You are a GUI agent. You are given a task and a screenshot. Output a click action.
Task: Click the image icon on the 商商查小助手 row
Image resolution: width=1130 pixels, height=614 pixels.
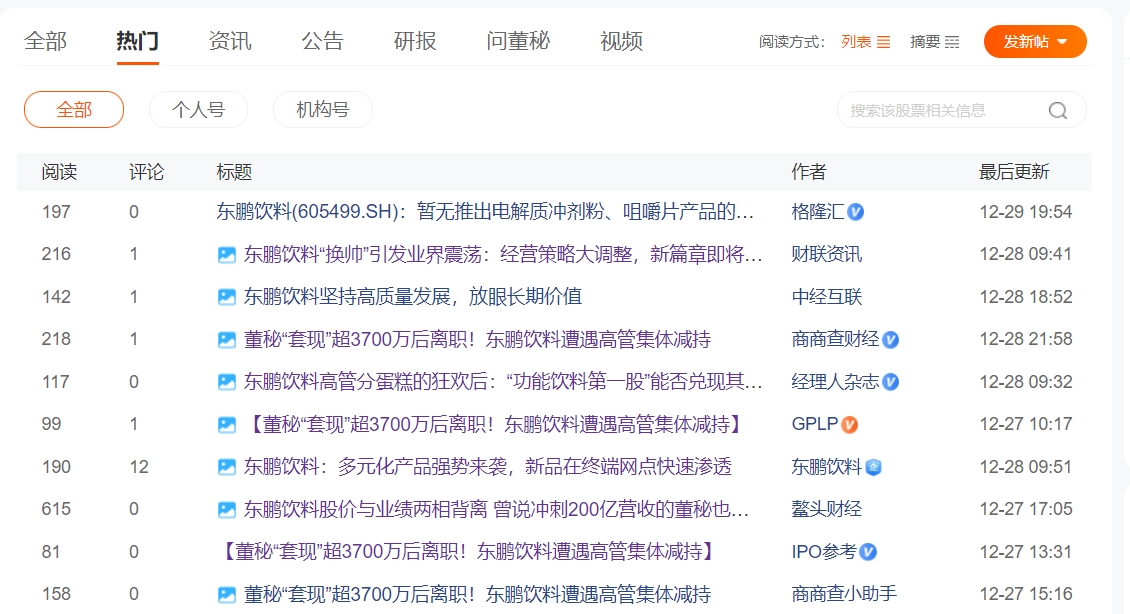coord(226,595)
